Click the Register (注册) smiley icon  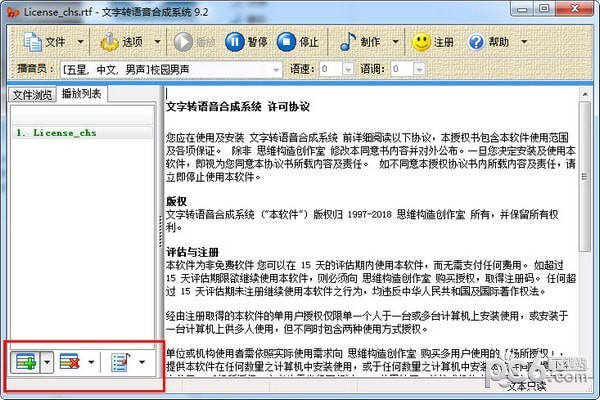[x=433, y=43]
